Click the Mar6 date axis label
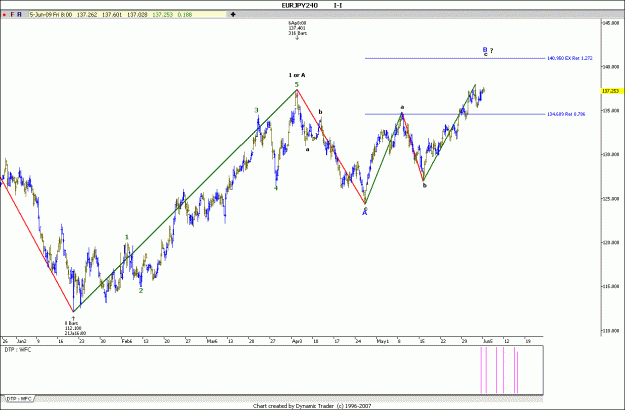This screenshot has width=625, height=410. pos(212,341)
